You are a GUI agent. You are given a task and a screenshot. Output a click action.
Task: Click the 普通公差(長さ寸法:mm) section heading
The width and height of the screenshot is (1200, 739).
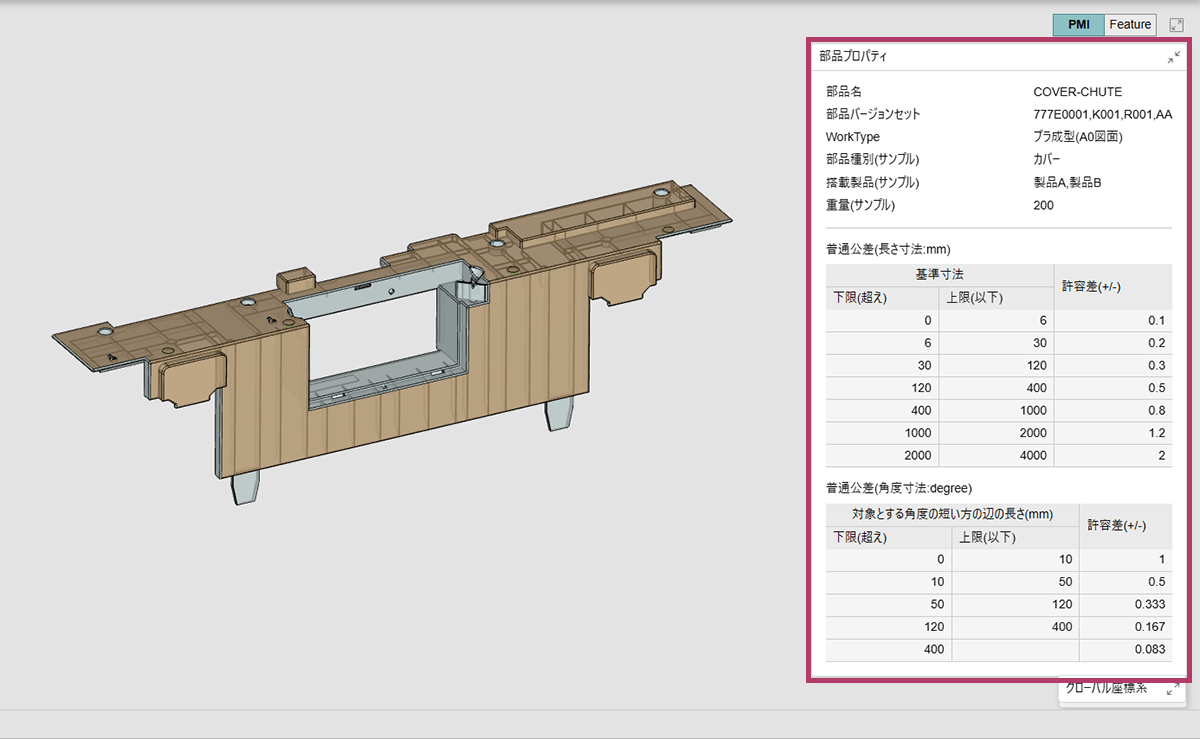coord(888,248)
